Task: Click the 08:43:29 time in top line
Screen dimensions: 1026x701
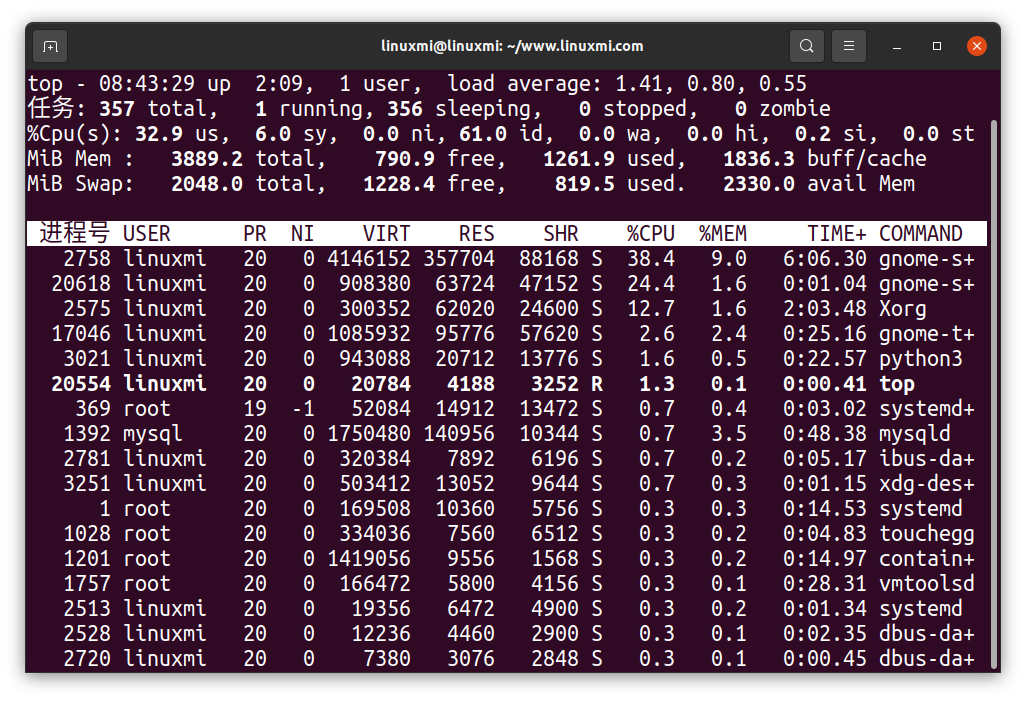Action: pyautogui.click(x=147, y=84)
